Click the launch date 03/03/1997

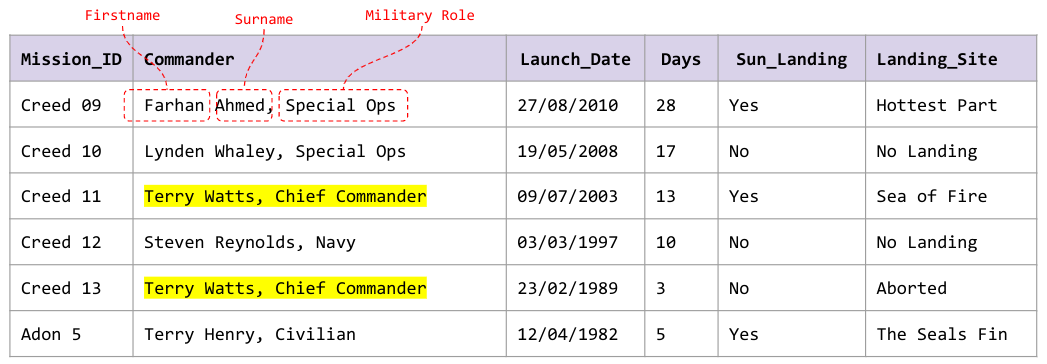568,242
